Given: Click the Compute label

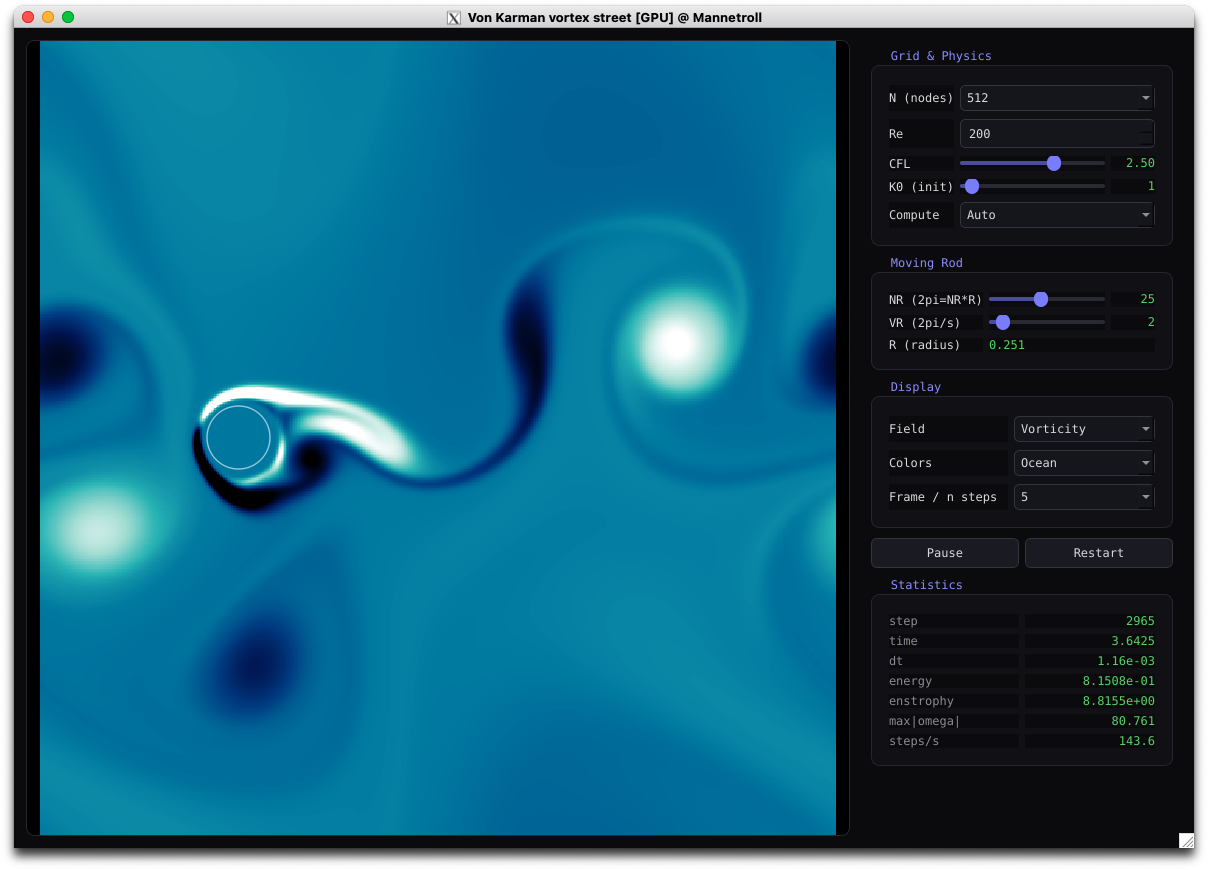Looking at the screenshot, I should pos(914,215).
